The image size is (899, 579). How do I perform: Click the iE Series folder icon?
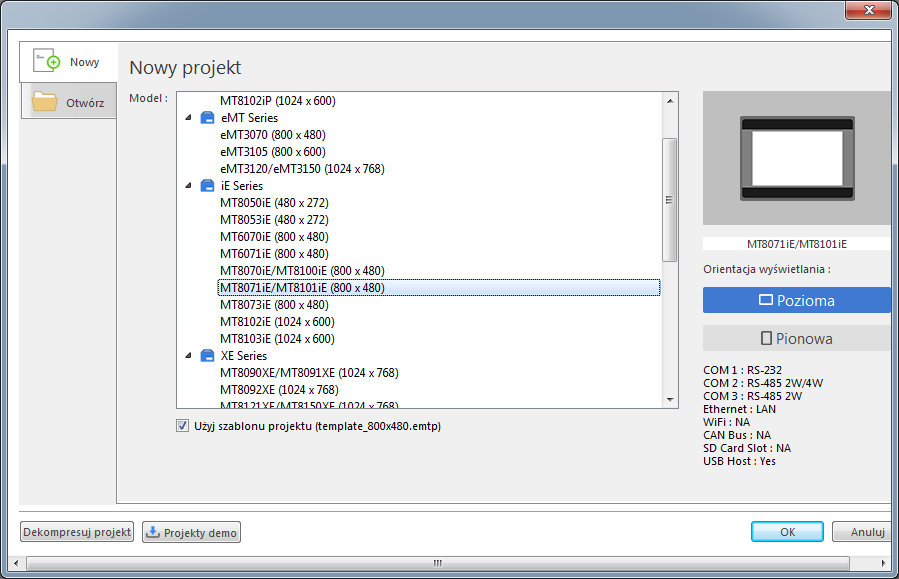pos(207,186)
